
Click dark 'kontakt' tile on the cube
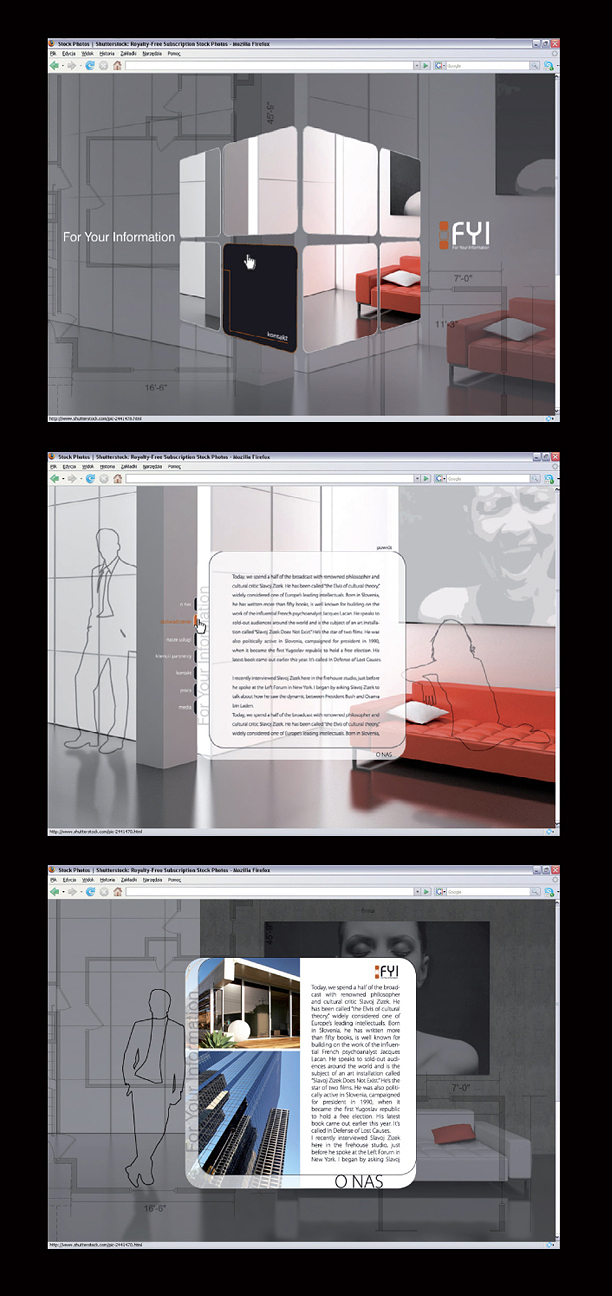pyautogui.click(x=260, y=298)
